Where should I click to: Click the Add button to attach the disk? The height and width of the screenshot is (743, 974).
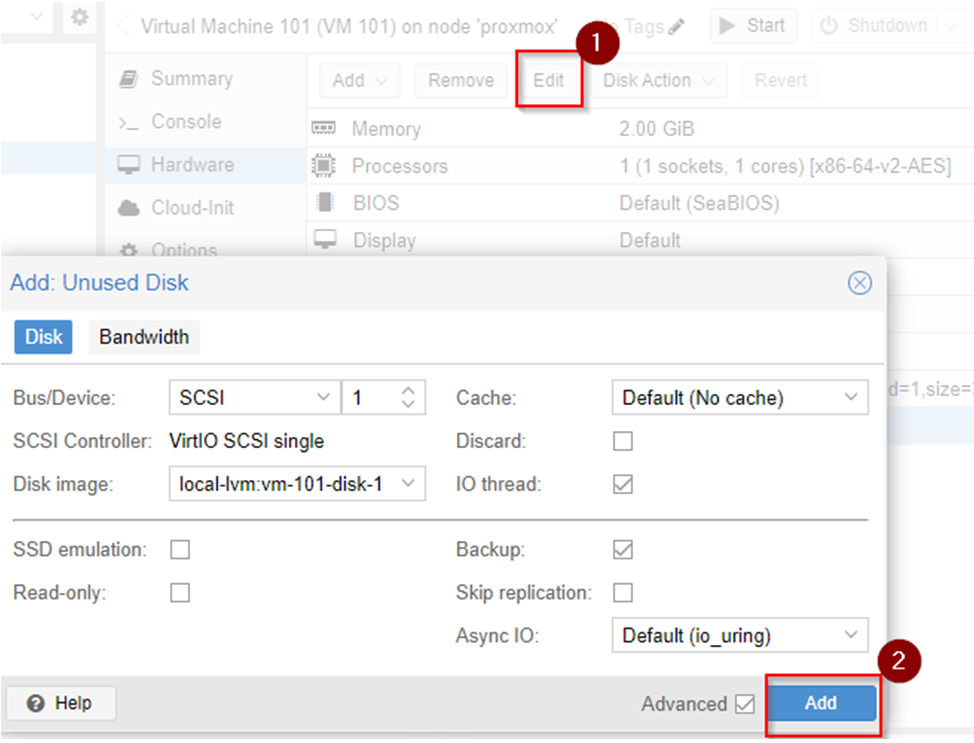point(821,704)
